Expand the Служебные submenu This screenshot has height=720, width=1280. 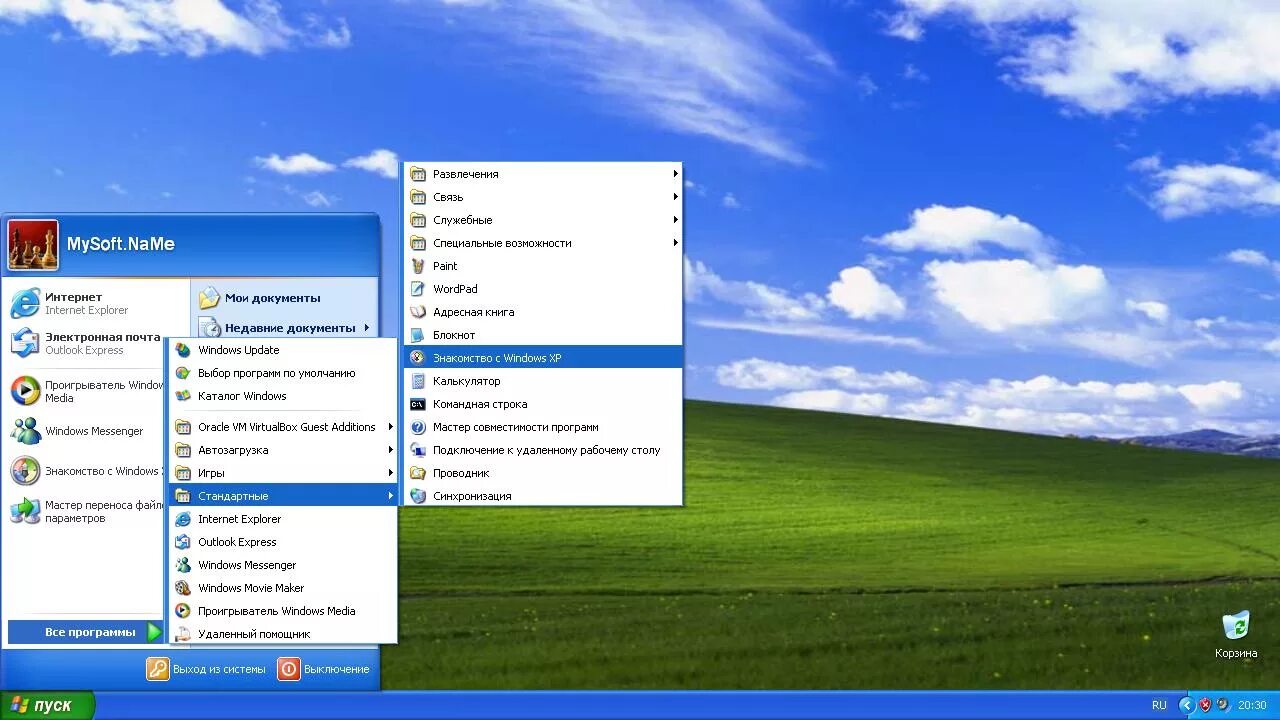click(x=544, y=220)
